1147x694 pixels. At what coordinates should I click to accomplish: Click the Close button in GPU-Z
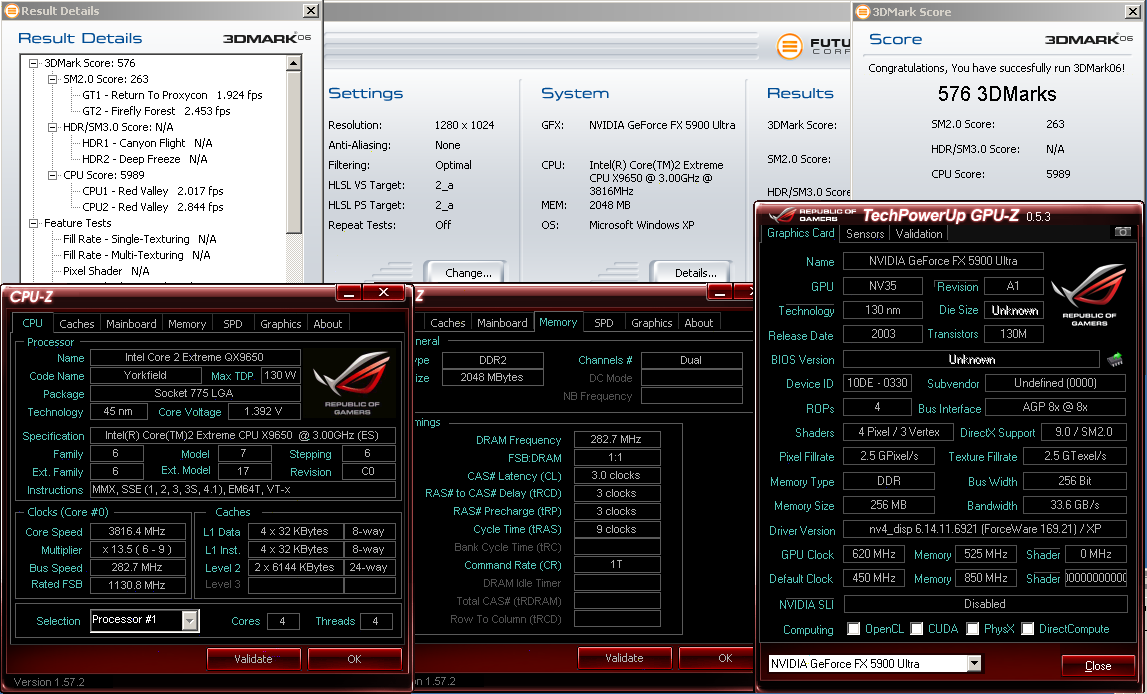[x=1097, y=665]
